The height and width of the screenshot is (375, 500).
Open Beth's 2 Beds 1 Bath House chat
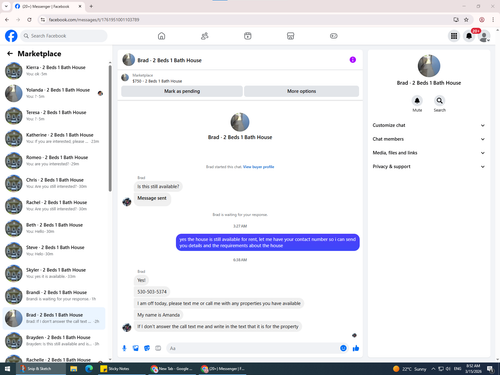tap(55, 228)
